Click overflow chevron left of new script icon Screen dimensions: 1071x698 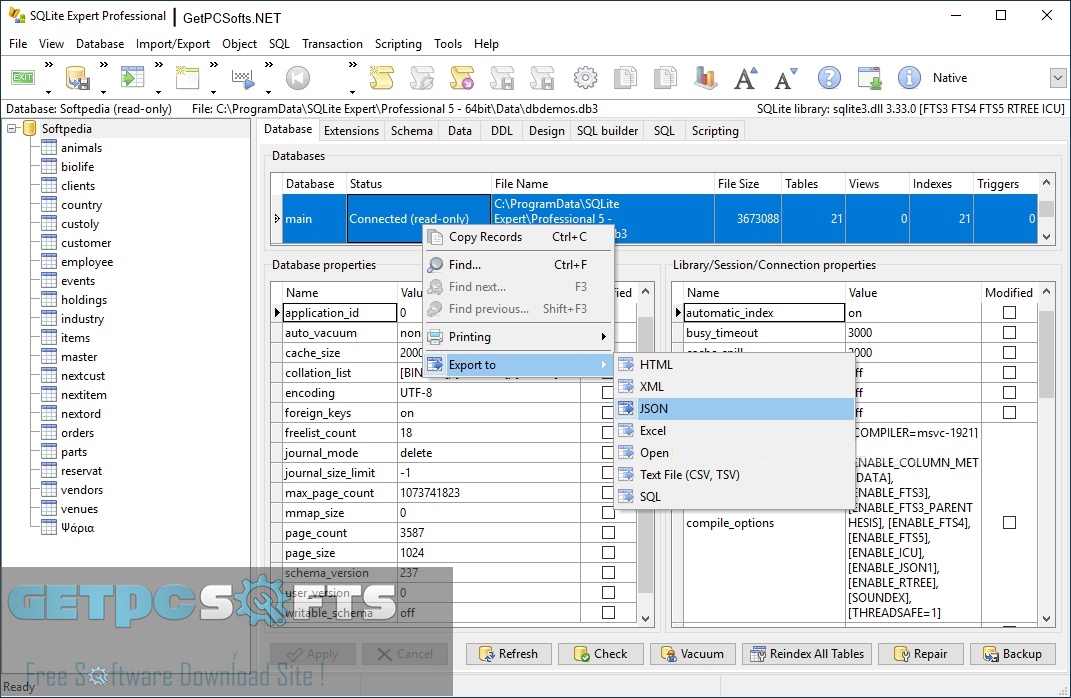(x=352, y=65)
